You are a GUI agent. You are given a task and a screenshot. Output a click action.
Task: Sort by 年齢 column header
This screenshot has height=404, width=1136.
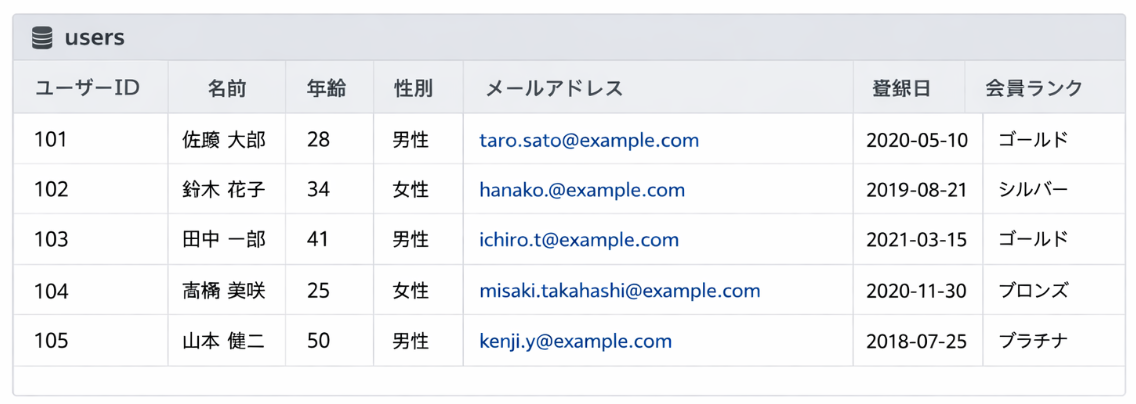[326, 88]
